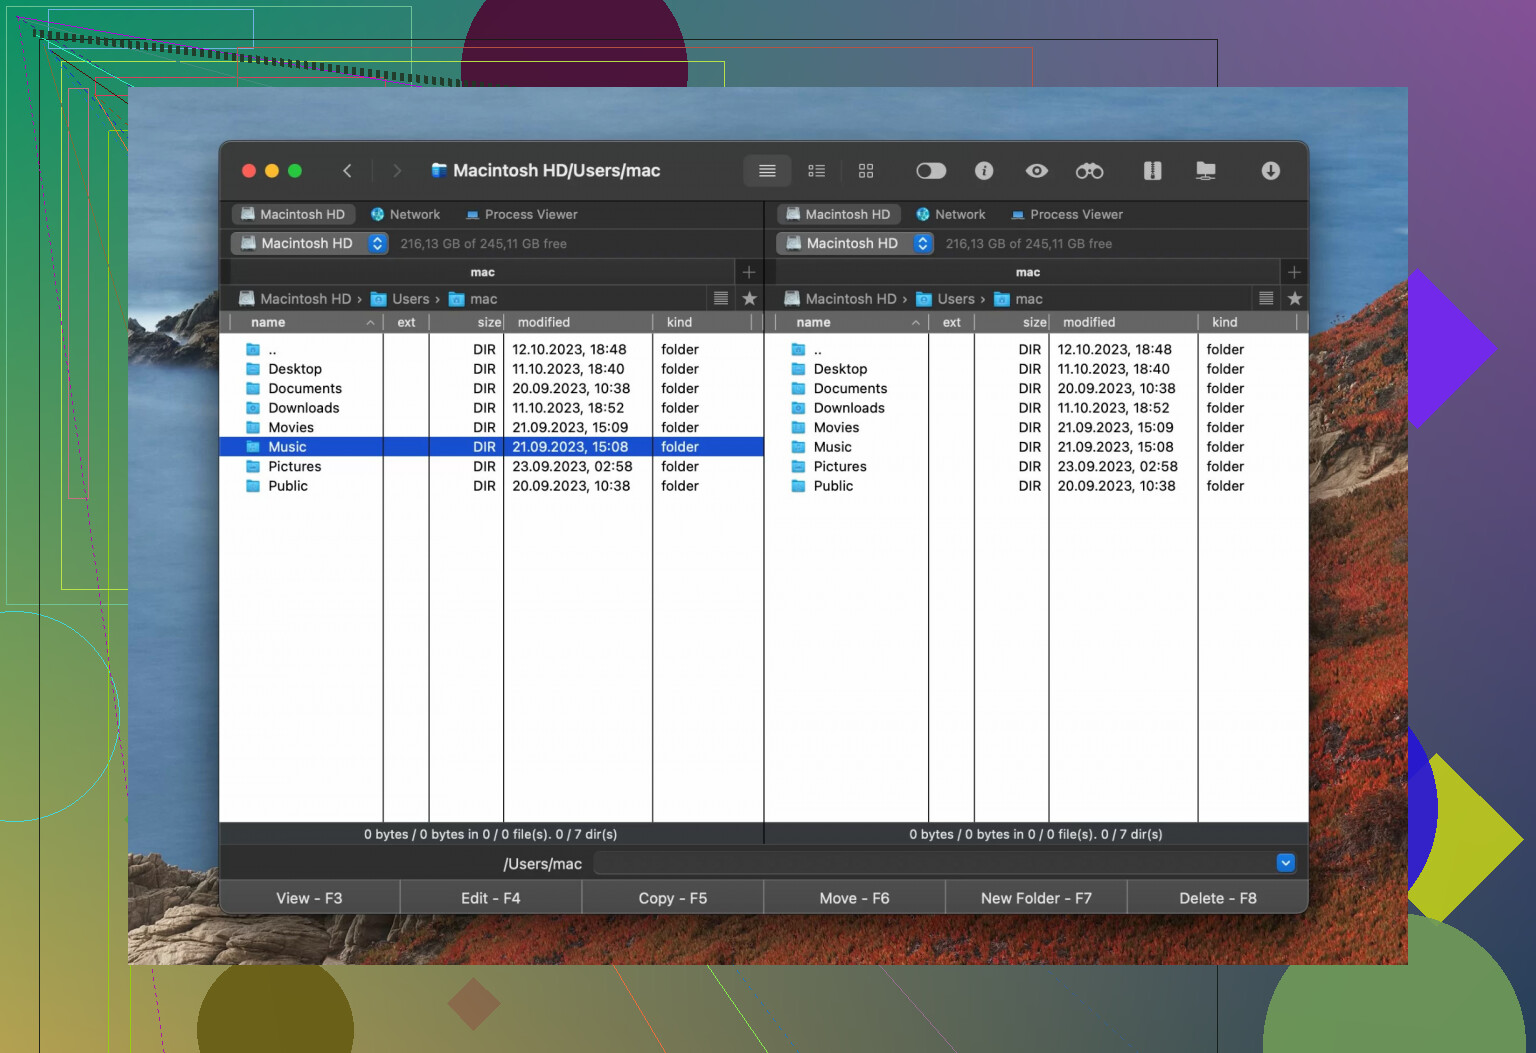Toggle Quick Look eye icon
The height and width of the screenshot is (1053, 1536).
[1036, 171]
